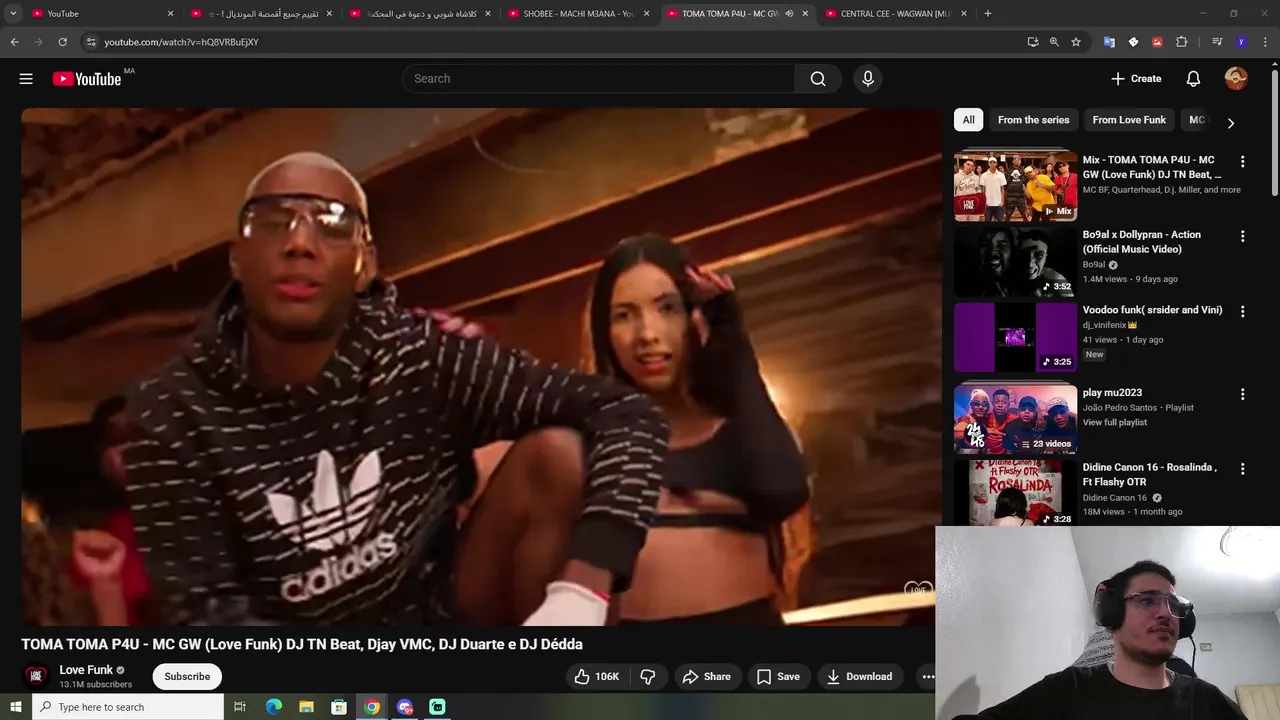Subscribe to Love Funk channel
The width and height of the screenshot is (1280, 720).
coord(187,677)
